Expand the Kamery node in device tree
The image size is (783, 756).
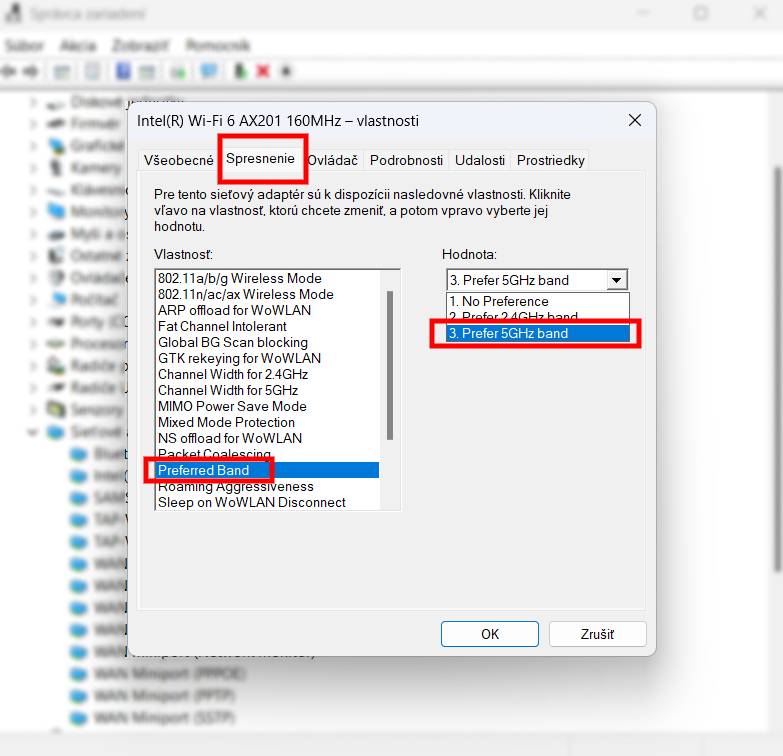coord(33,167)
